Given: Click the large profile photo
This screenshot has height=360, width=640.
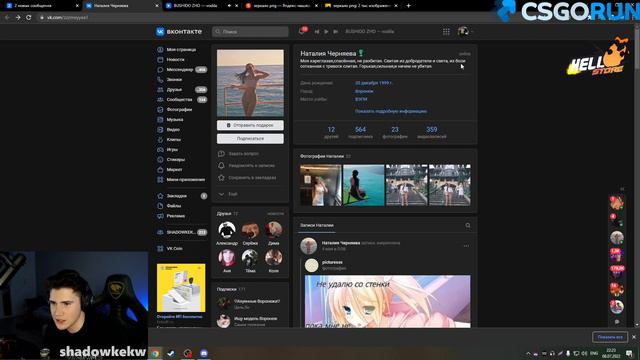Looking at the screenshot, I should pyautogui.click(x=250, y=83).
